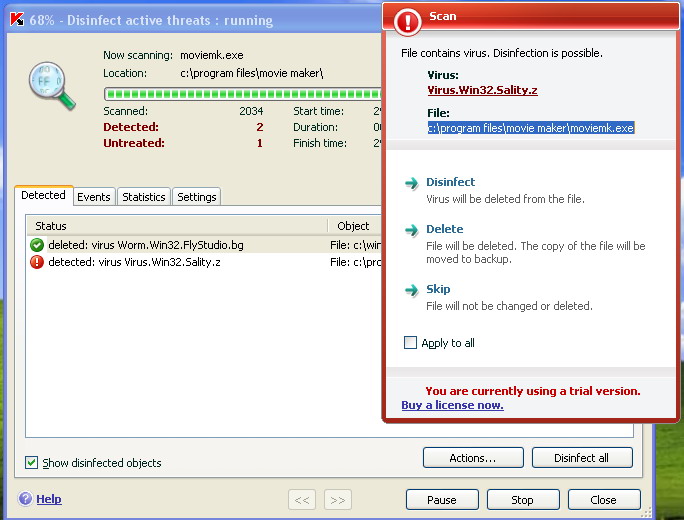Open the Virus.Win32.Sality.z link

(482, 90)
